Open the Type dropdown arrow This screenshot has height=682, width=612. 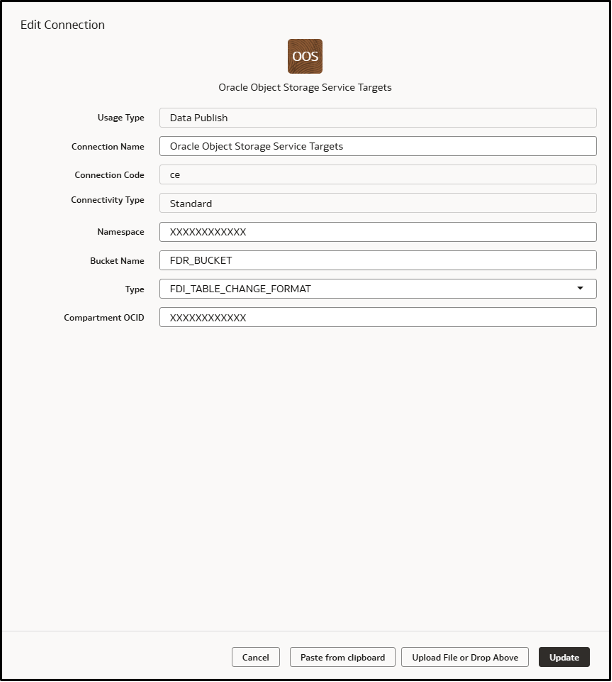coord(580,288)
